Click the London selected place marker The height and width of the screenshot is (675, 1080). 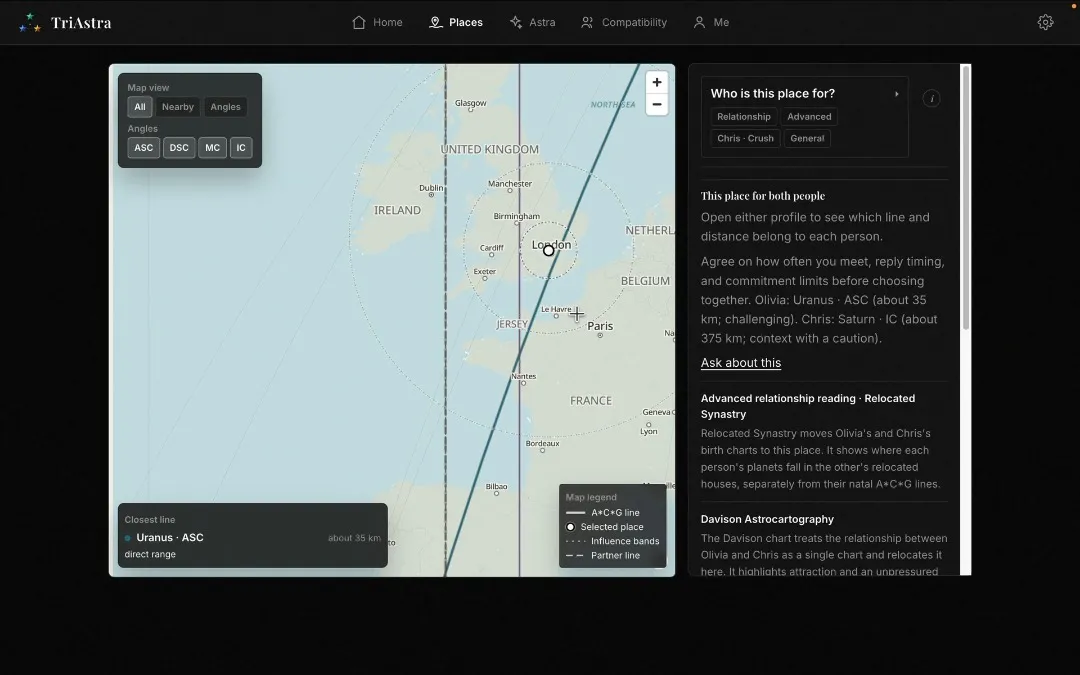[x=548, y=251]
